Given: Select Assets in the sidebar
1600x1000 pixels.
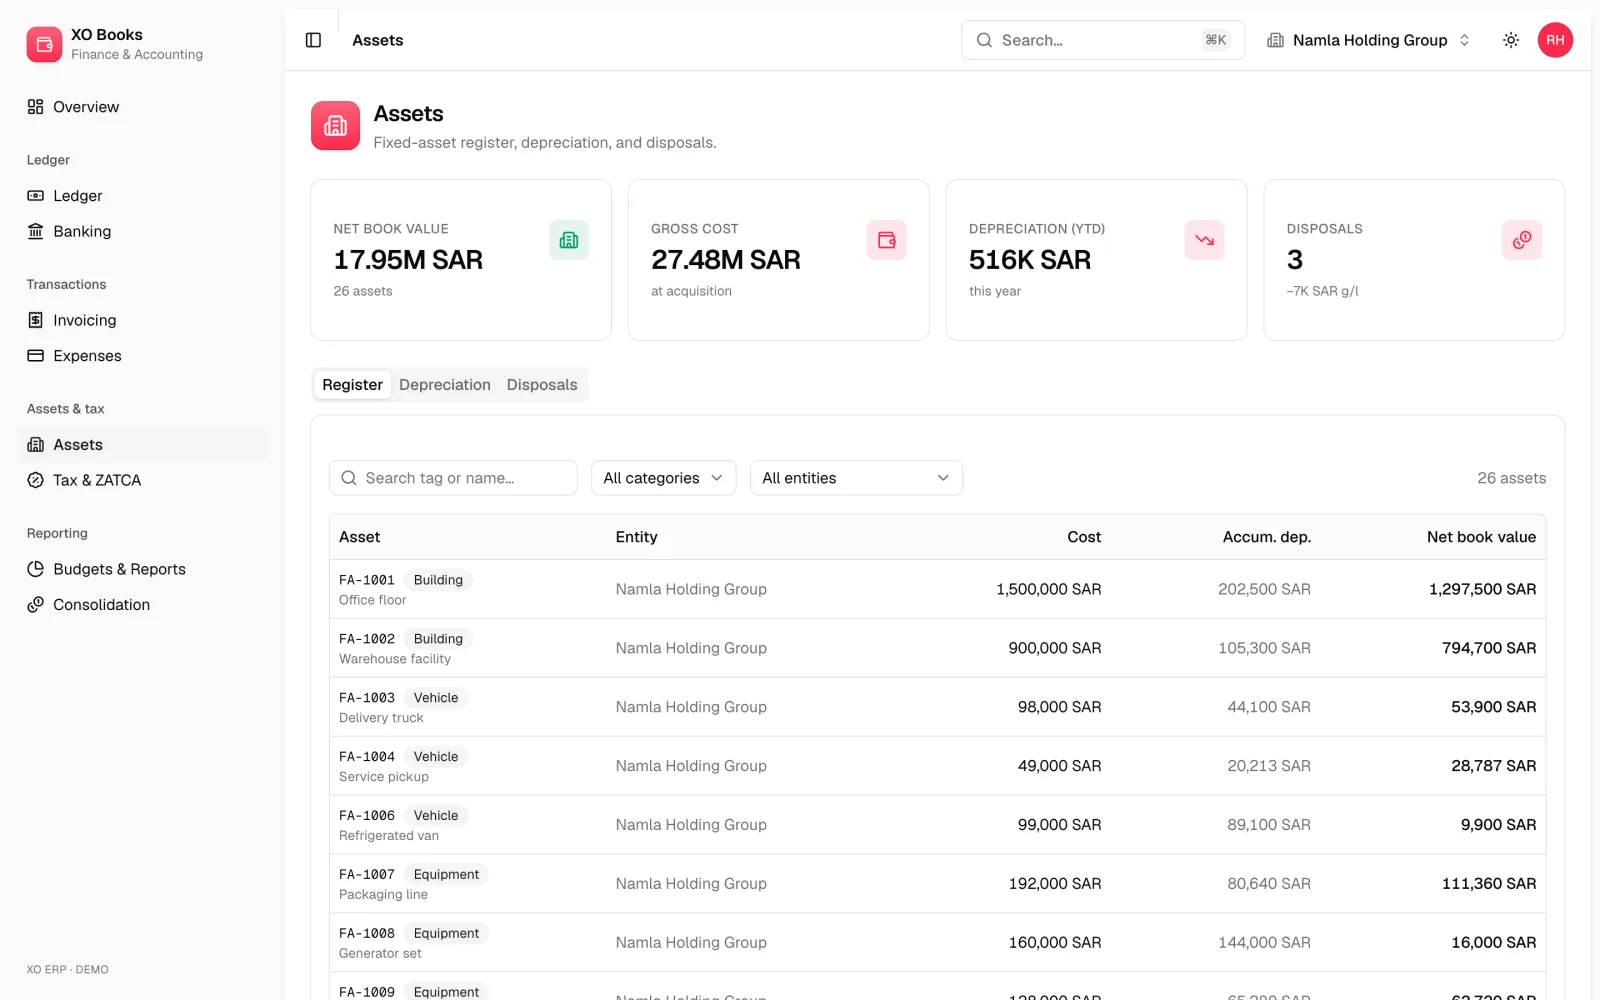Looking at the screenshot, I should (142, 445).
